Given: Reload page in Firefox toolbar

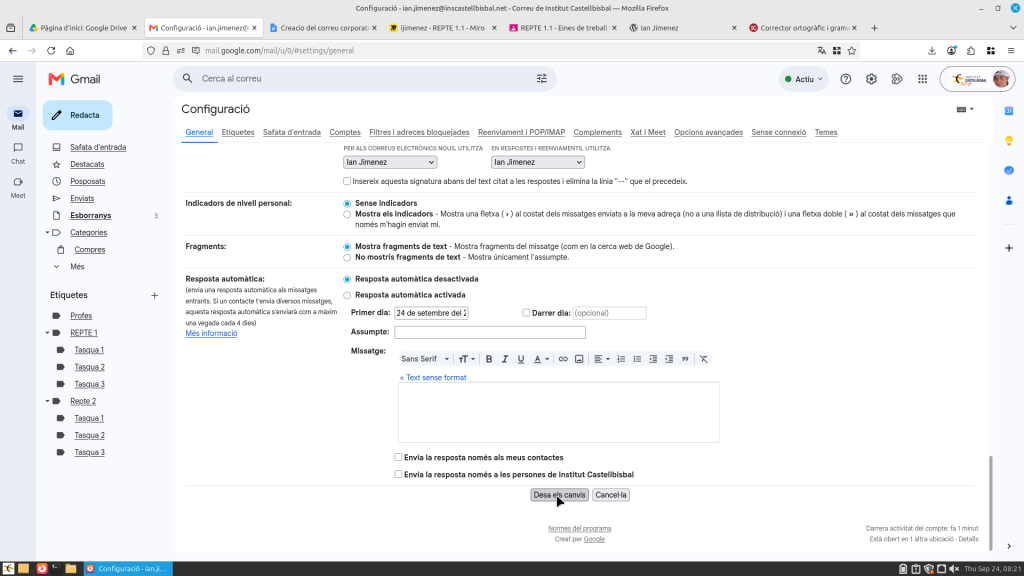Looking at the screenshot, I should coord(51,50).
